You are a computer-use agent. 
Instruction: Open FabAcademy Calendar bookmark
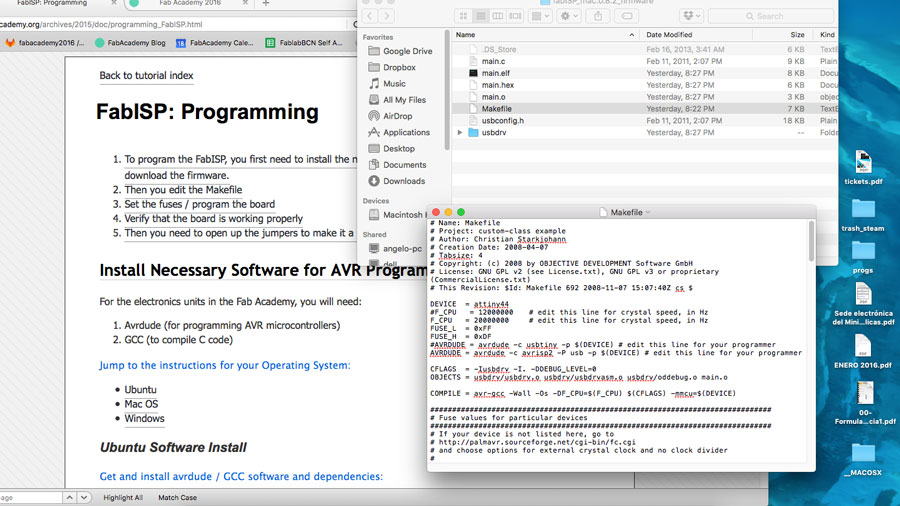pyautogui.click(x=215, y=43)
